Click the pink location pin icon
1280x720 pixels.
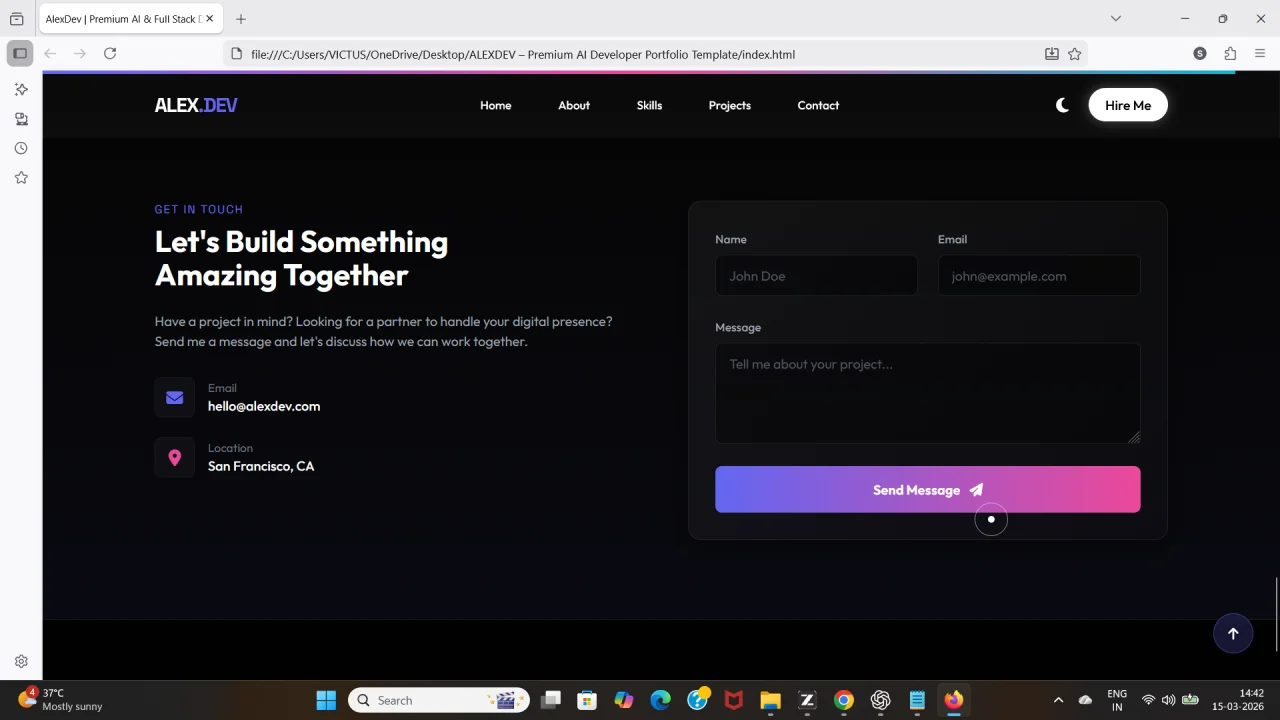(x=175, y=457)
